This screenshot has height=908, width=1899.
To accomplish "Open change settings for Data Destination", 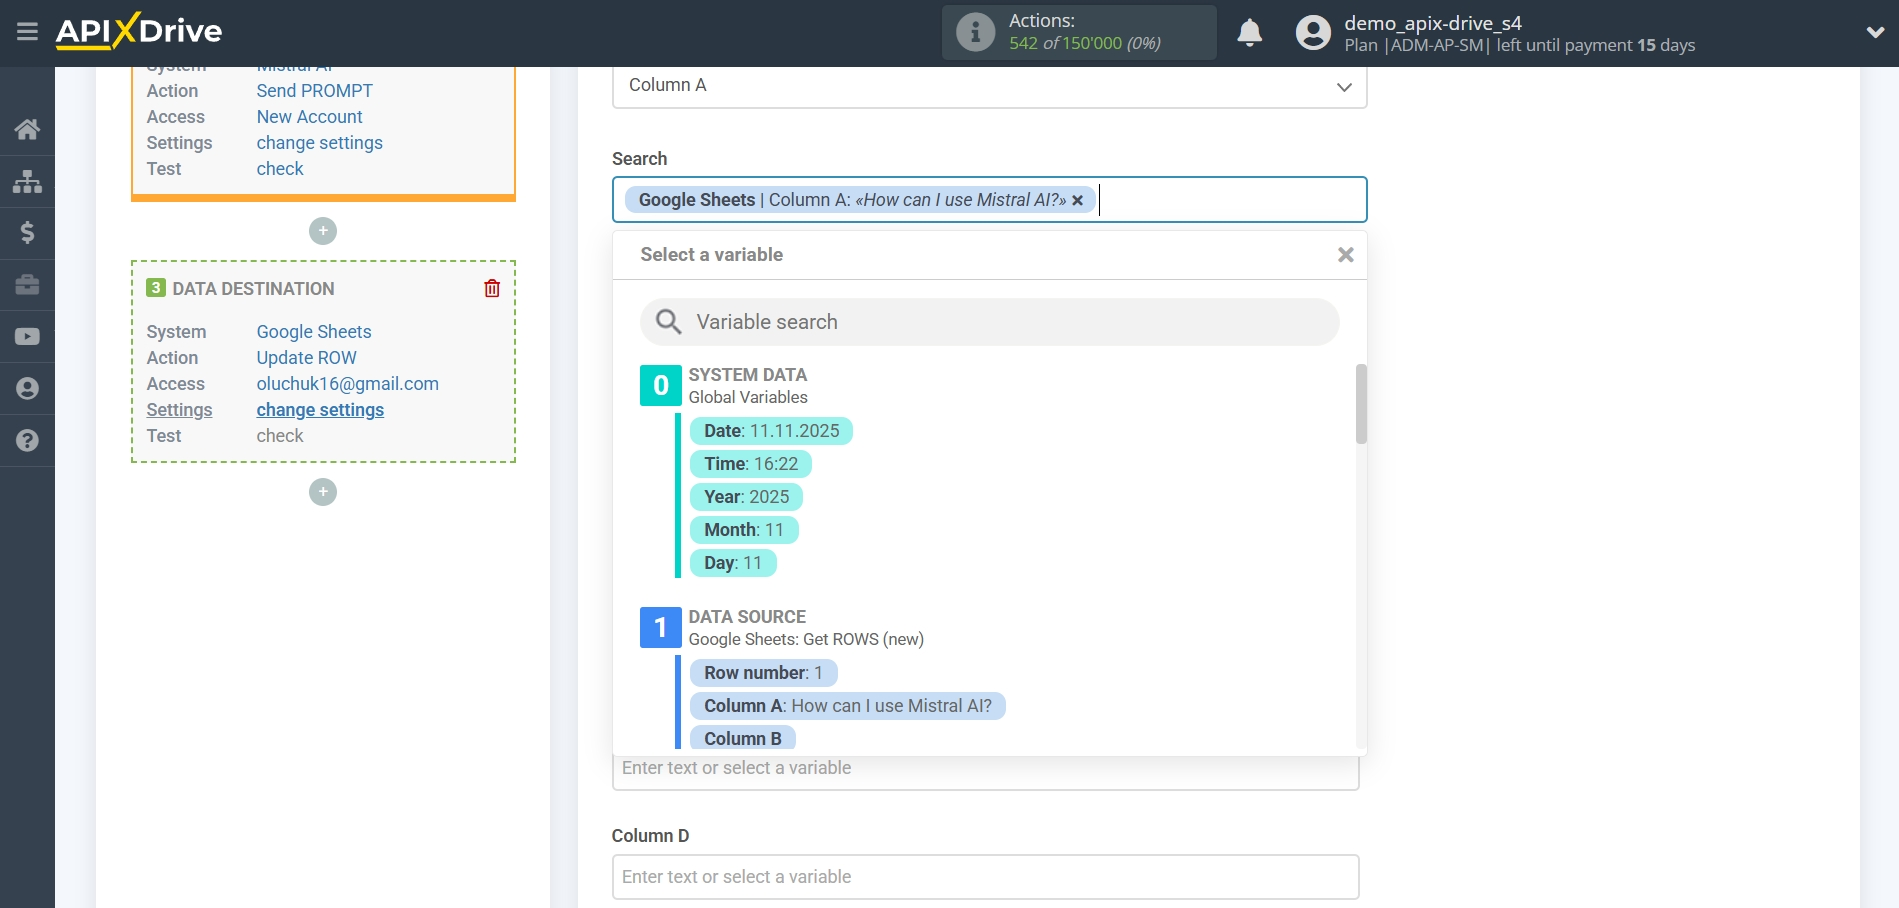I will tap(319, 409).
